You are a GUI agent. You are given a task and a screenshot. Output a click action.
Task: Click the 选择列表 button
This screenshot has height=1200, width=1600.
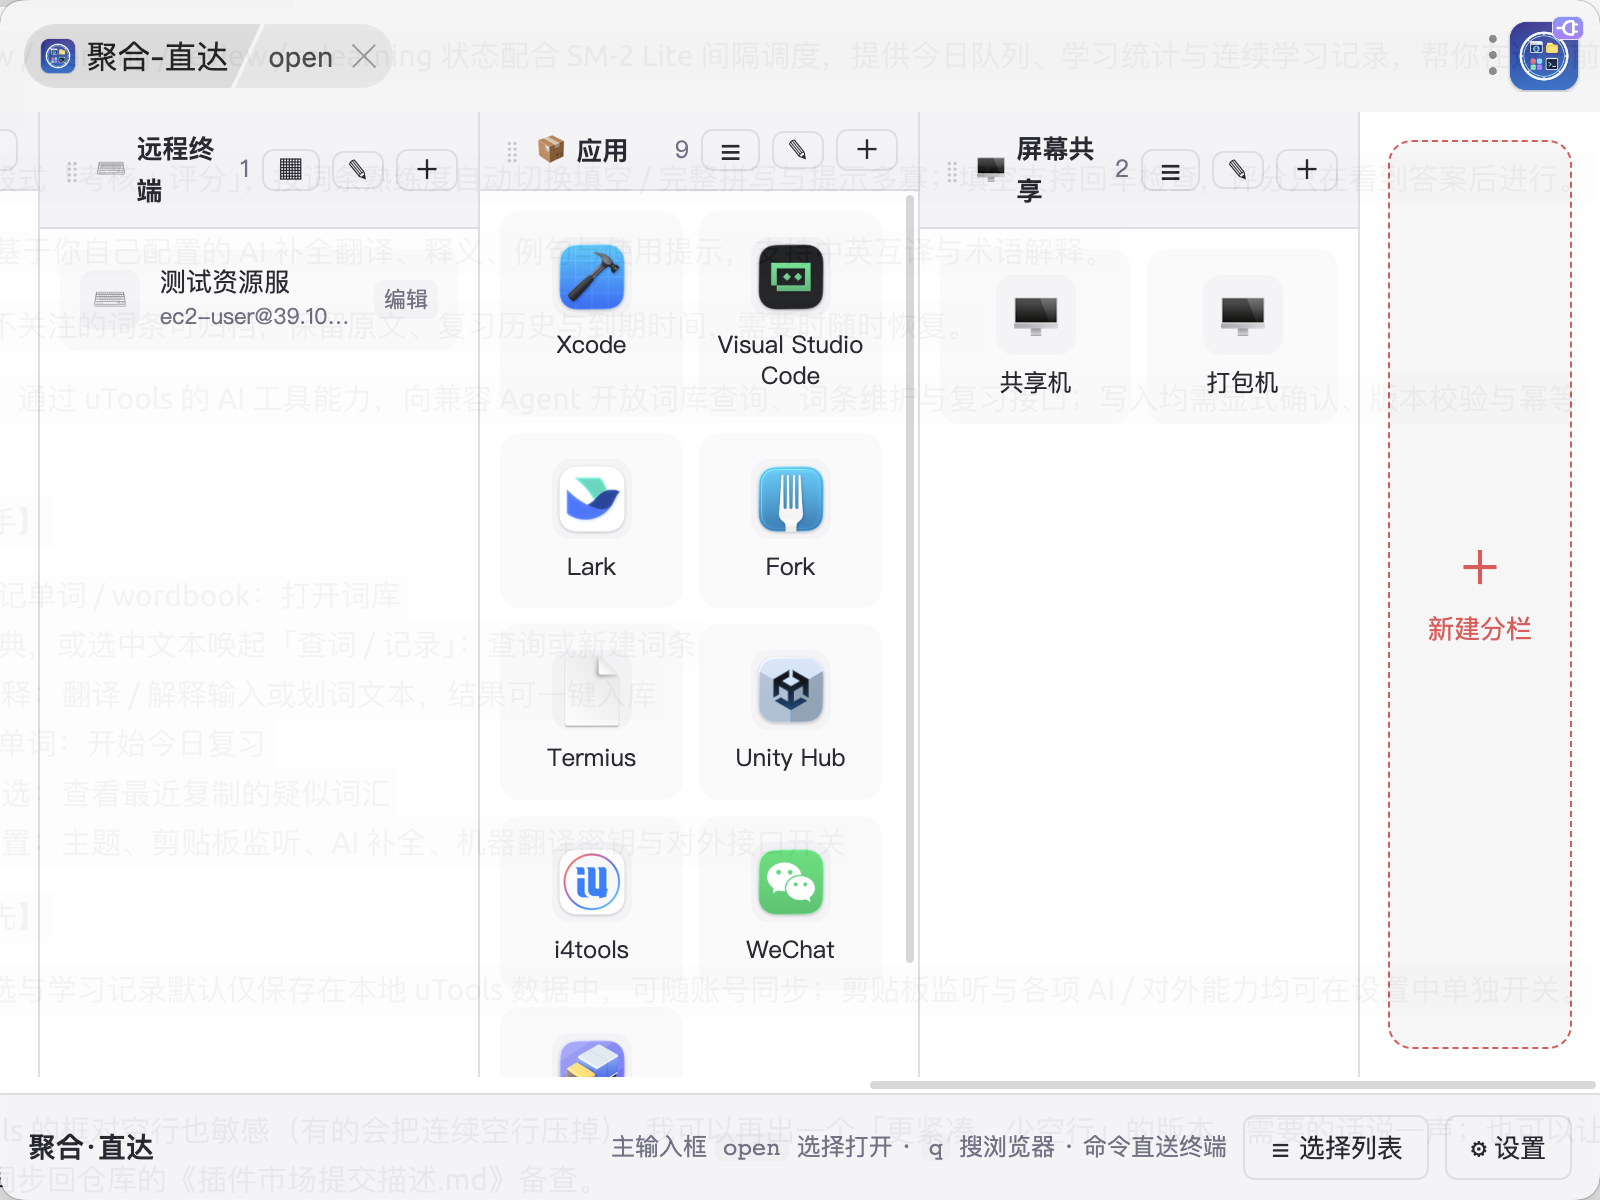point(1336,1148)
